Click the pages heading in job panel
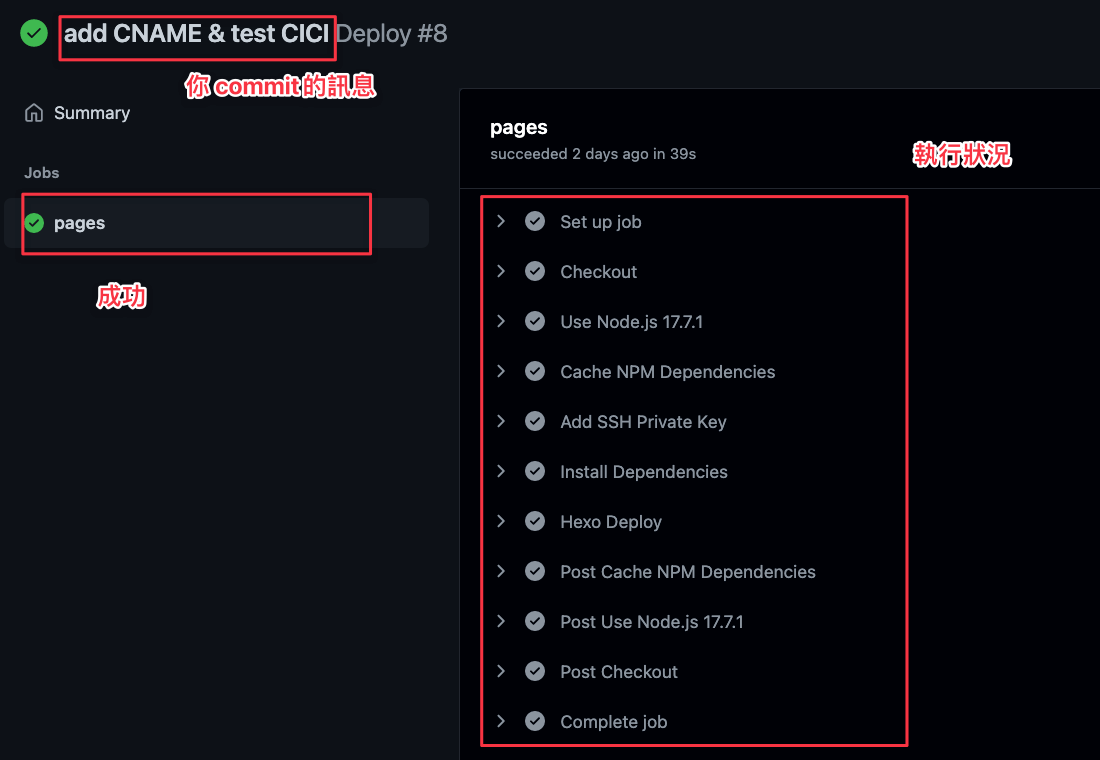The width and height of the screenshot is (1100, 760). (519, 128)
